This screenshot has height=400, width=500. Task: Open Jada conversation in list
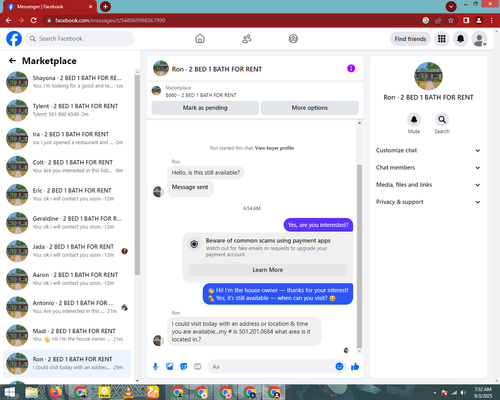click(67, 251)
